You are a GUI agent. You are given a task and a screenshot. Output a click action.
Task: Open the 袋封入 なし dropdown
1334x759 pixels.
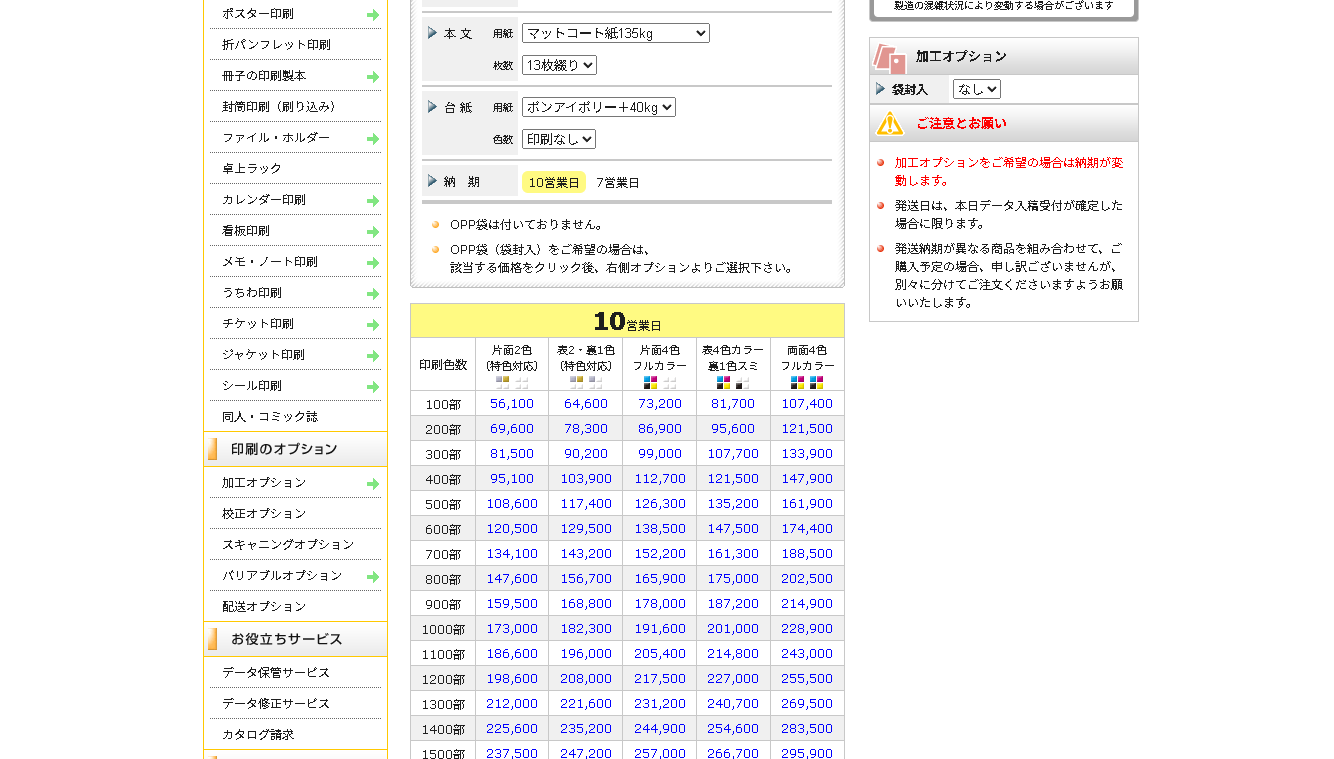976,89
